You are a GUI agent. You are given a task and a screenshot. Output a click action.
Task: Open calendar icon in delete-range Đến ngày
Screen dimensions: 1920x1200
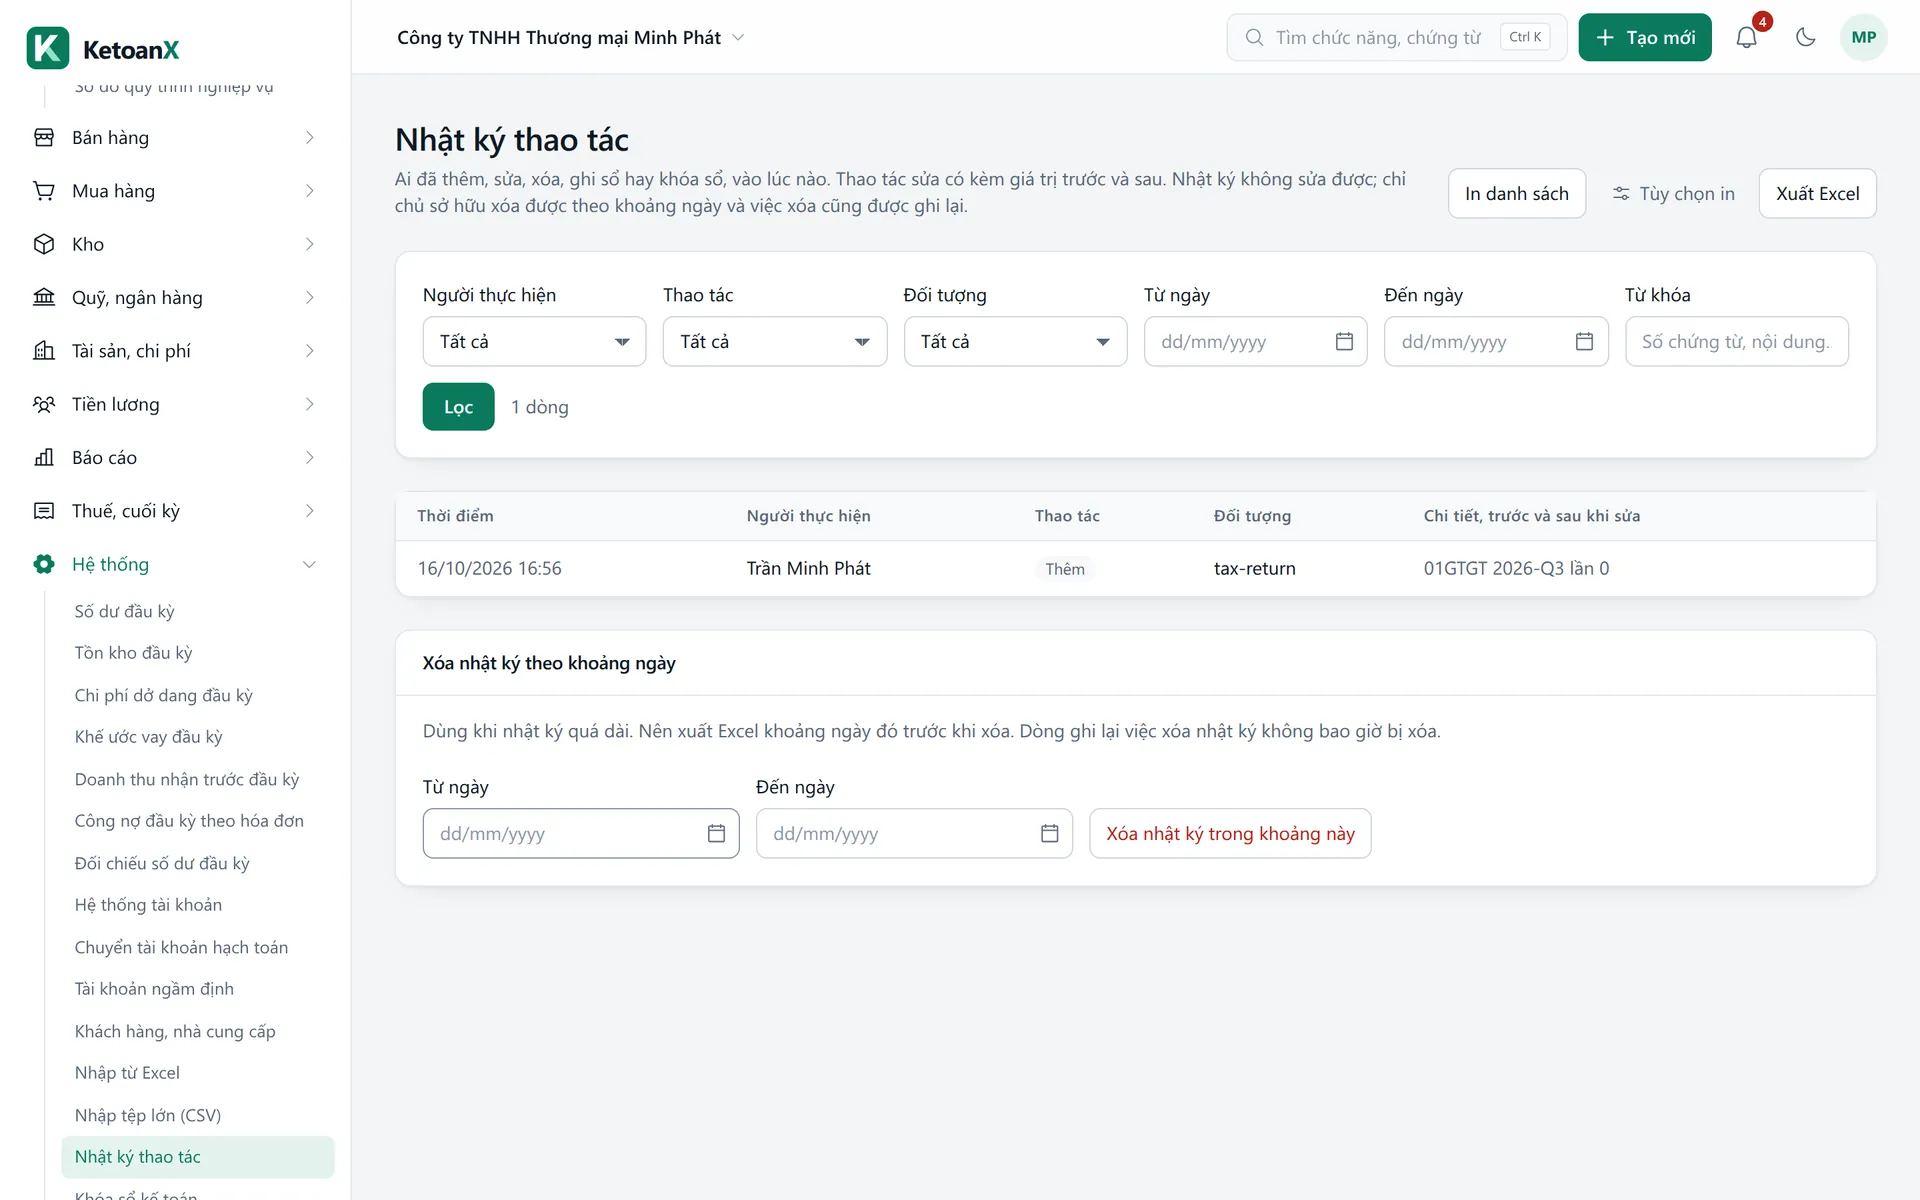click(1049, 834)
